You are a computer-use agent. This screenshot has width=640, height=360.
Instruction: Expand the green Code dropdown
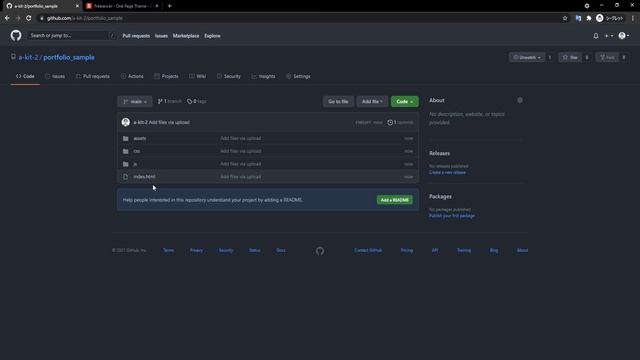(x=404, y=102)
